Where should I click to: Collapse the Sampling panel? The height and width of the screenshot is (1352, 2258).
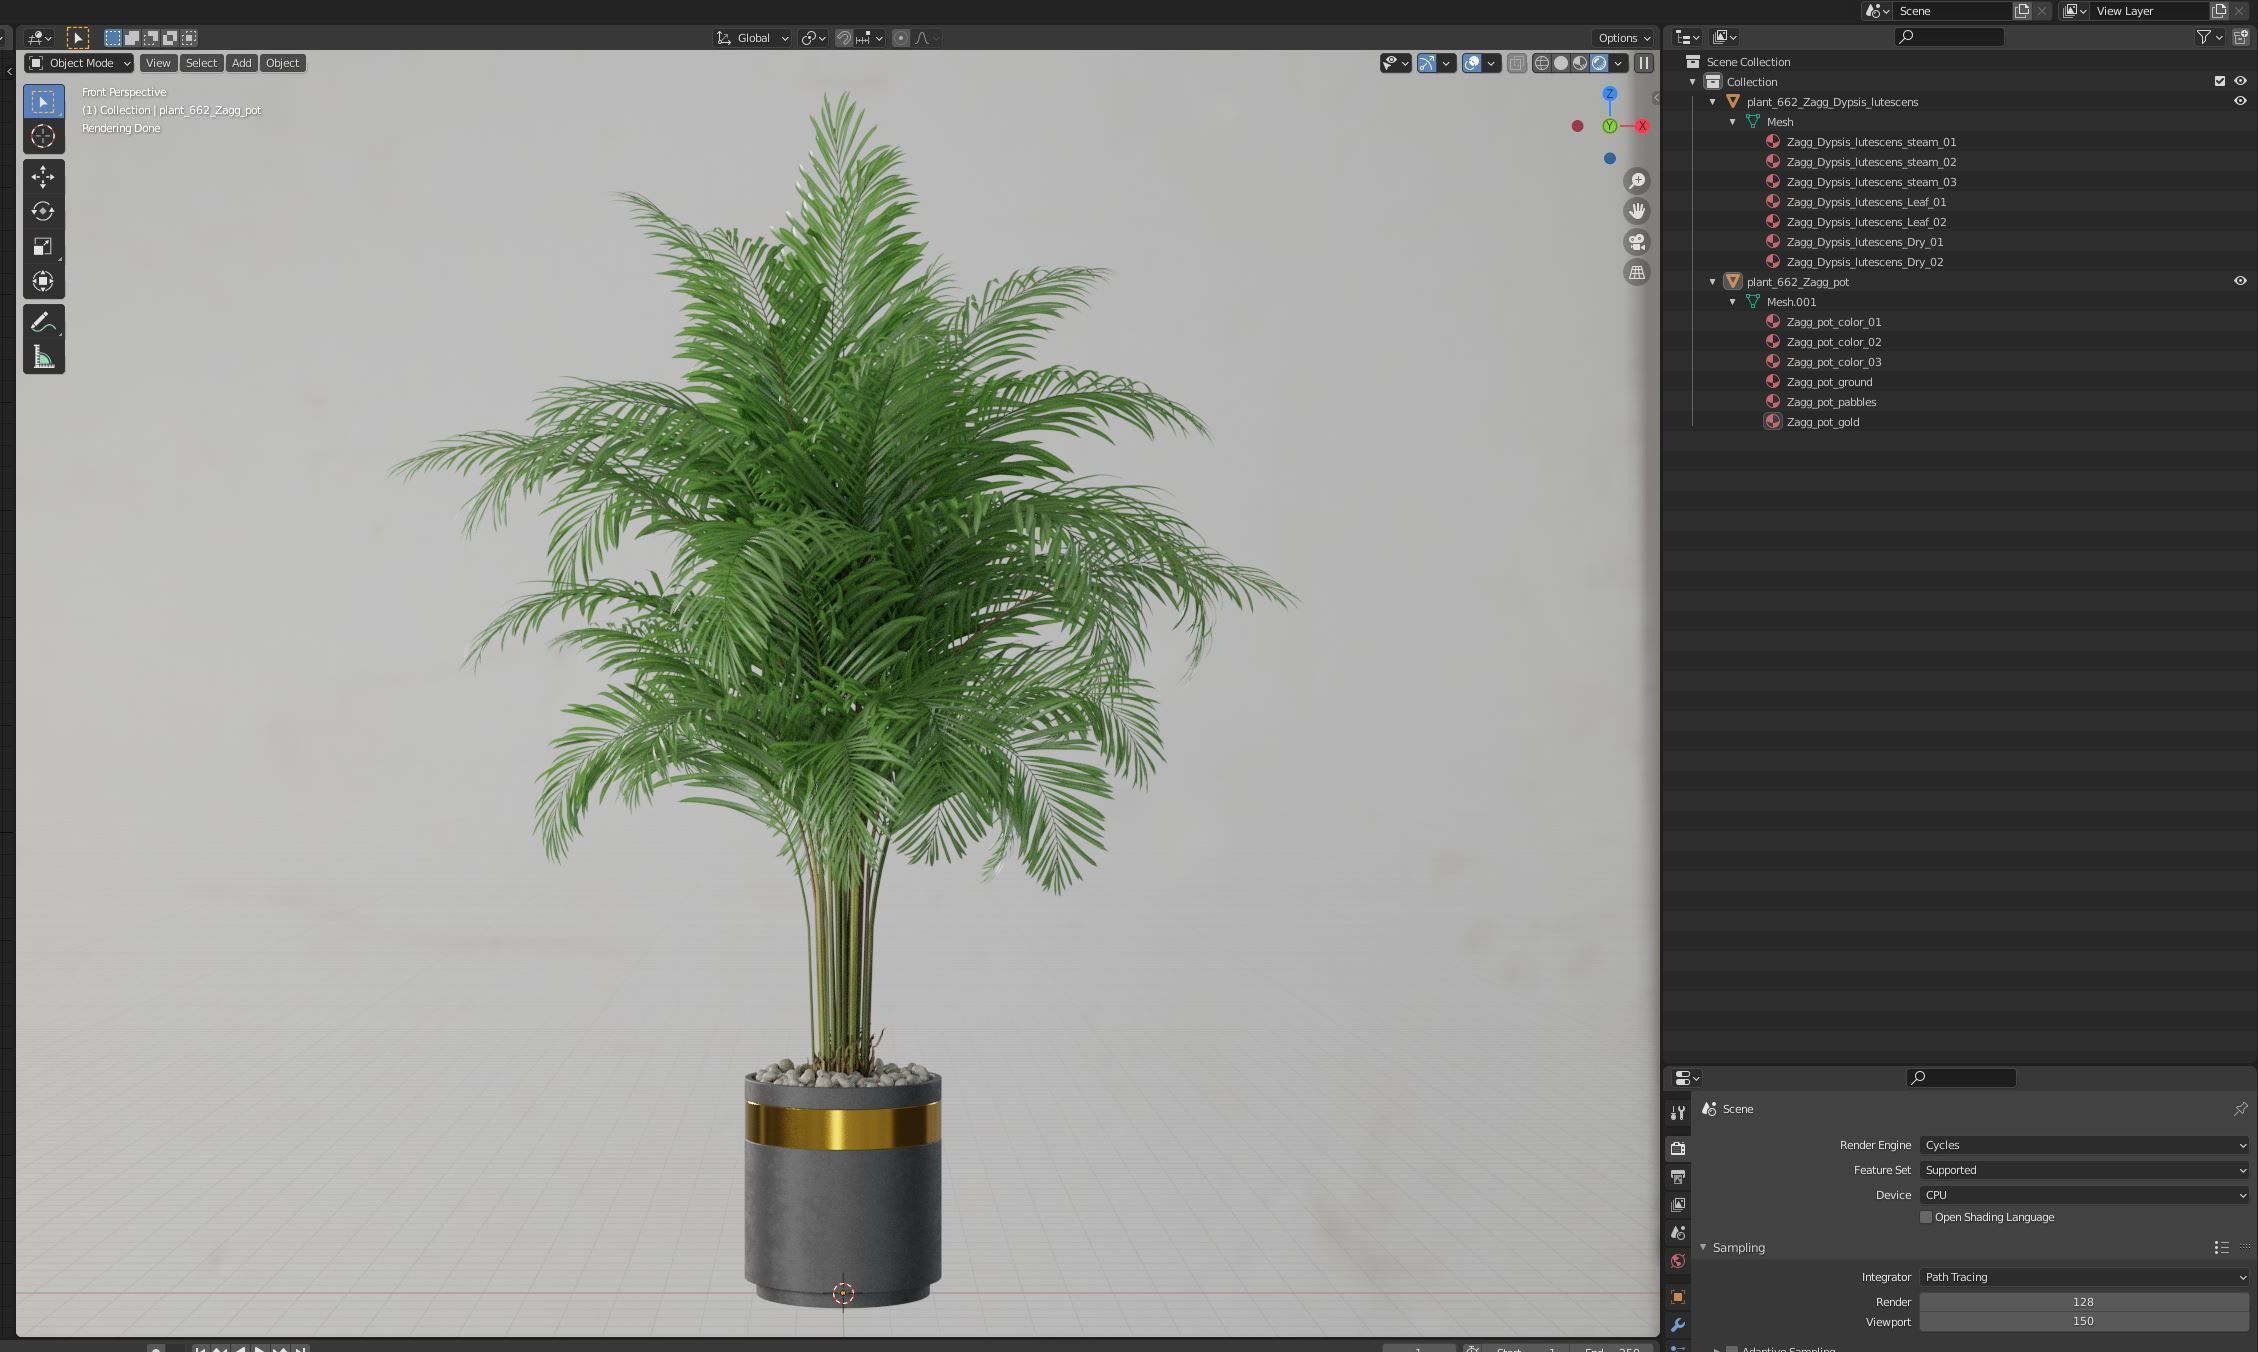click(x=1703, y=1247)
